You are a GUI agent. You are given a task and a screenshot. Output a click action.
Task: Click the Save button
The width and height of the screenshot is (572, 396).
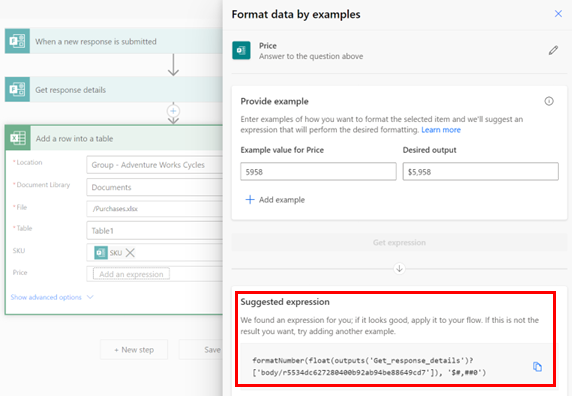(201, 350)
